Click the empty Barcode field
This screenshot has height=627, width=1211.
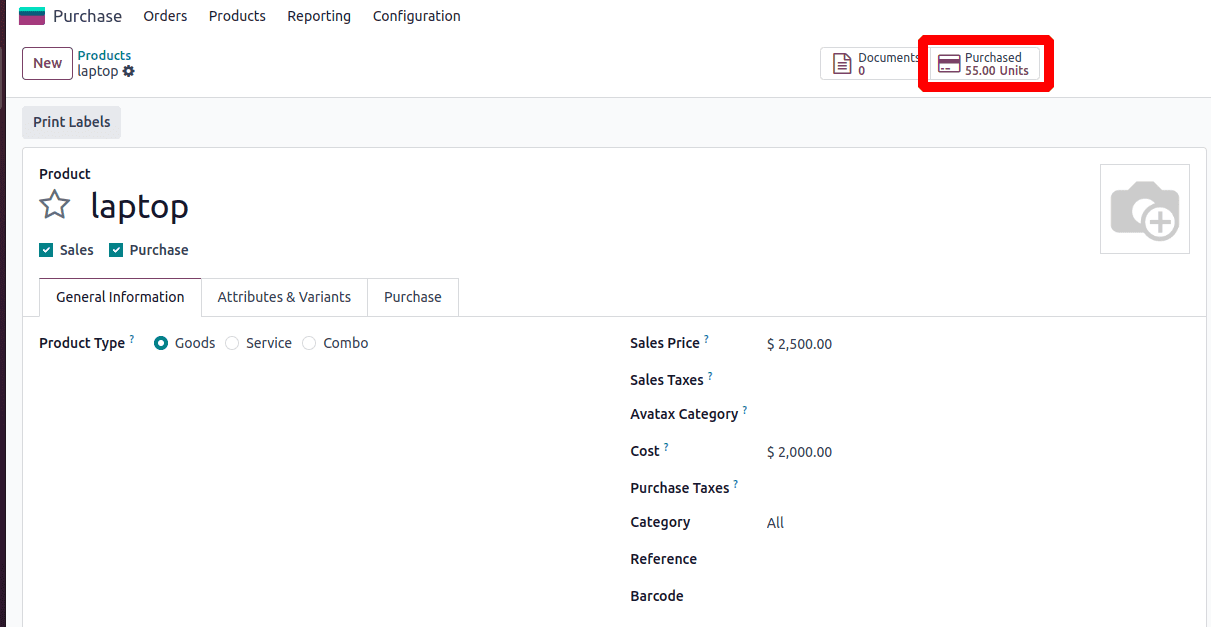pyautogui.click(x=978, y=596)
